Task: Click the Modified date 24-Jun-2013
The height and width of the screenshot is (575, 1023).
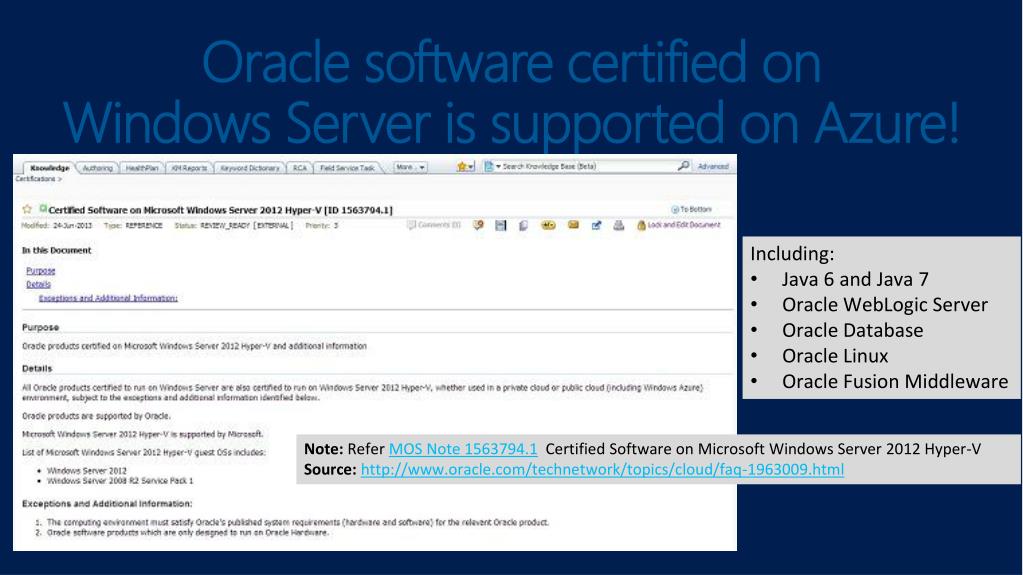Action: (72, 226)
